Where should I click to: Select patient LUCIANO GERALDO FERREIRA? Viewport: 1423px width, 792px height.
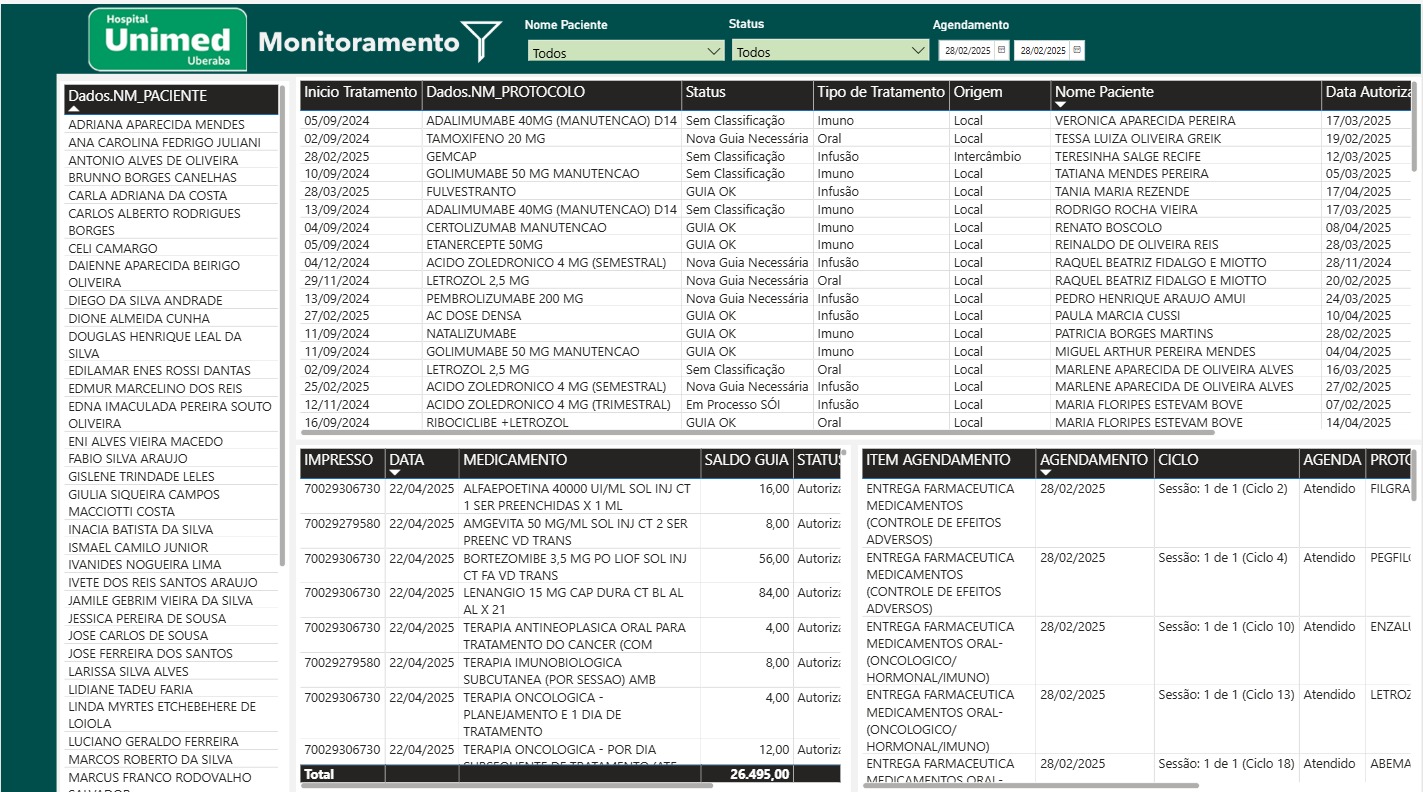(153, 742)
